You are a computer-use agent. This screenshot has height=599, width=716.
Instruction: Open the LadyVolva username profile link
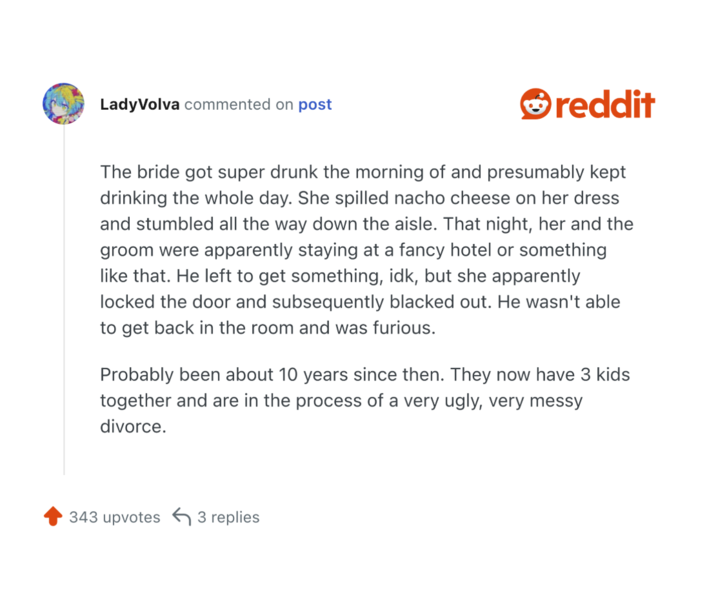[x=140, y=104]
